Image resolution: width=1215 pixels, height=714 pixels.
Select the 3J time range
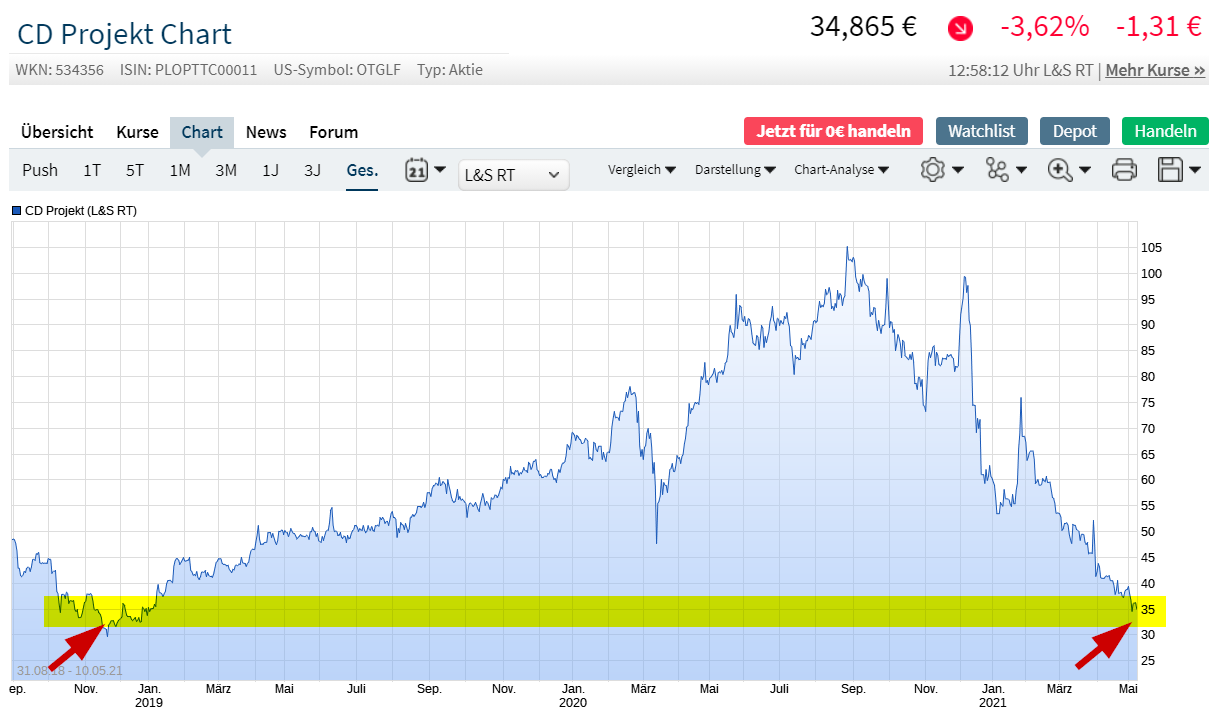313,170
